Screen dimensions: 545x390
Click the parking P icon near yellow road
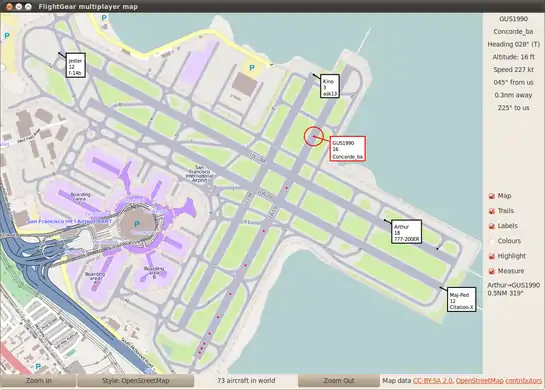pos(252,68)
